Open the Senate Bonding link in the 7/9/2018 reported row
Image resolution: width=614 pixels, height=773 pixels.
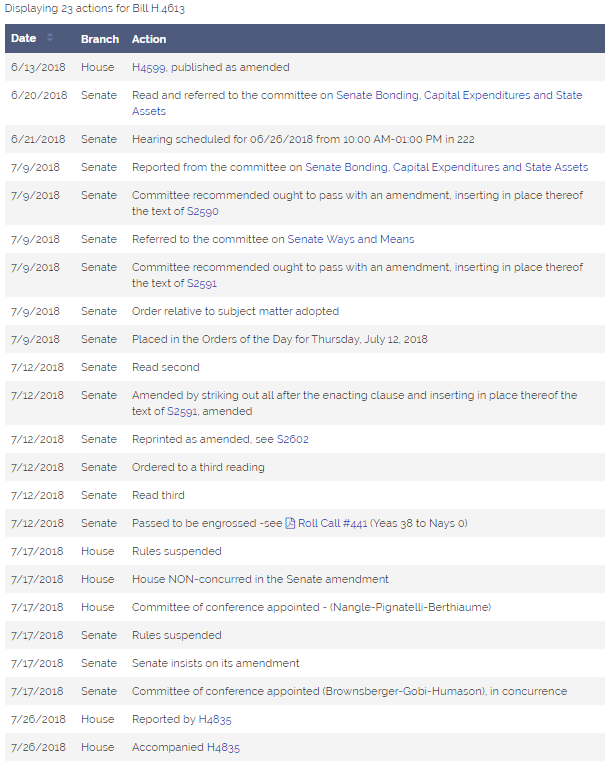(x=446, y=168)
